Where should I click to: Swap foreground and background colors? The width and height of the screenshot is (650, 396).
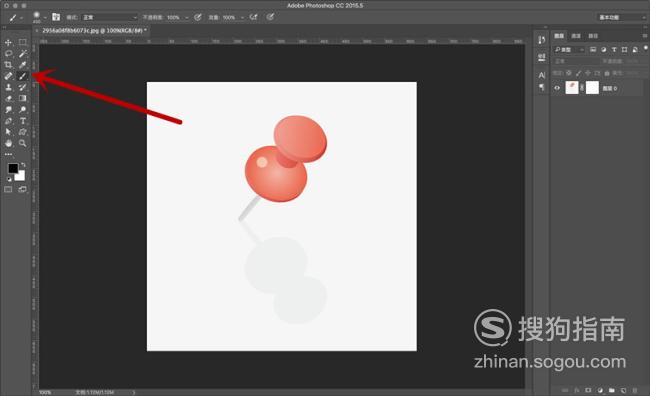[x=23, y=165]
